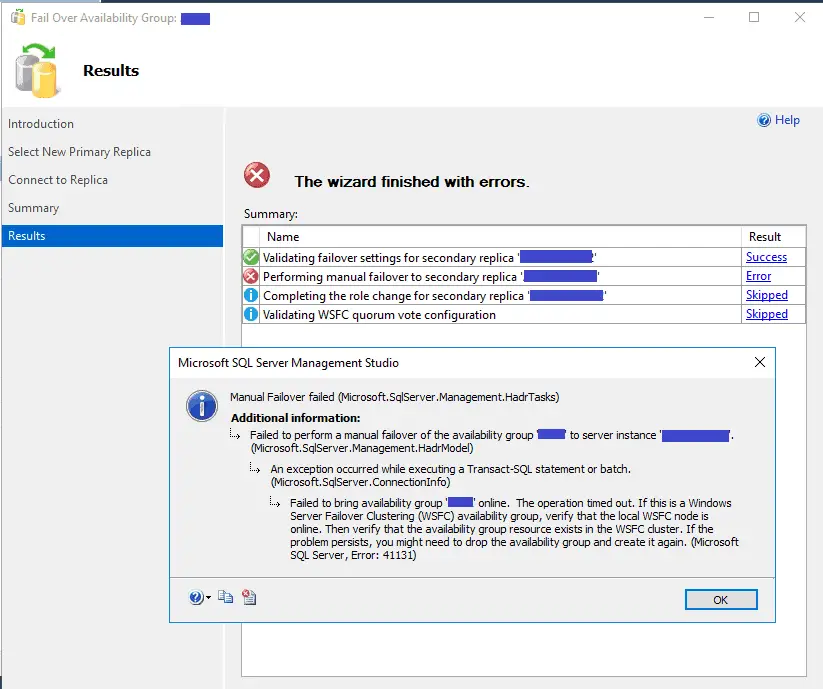Select 'Completing the role change' row text
The width and height of the screenshot is (823, 689).
[435, 295]
